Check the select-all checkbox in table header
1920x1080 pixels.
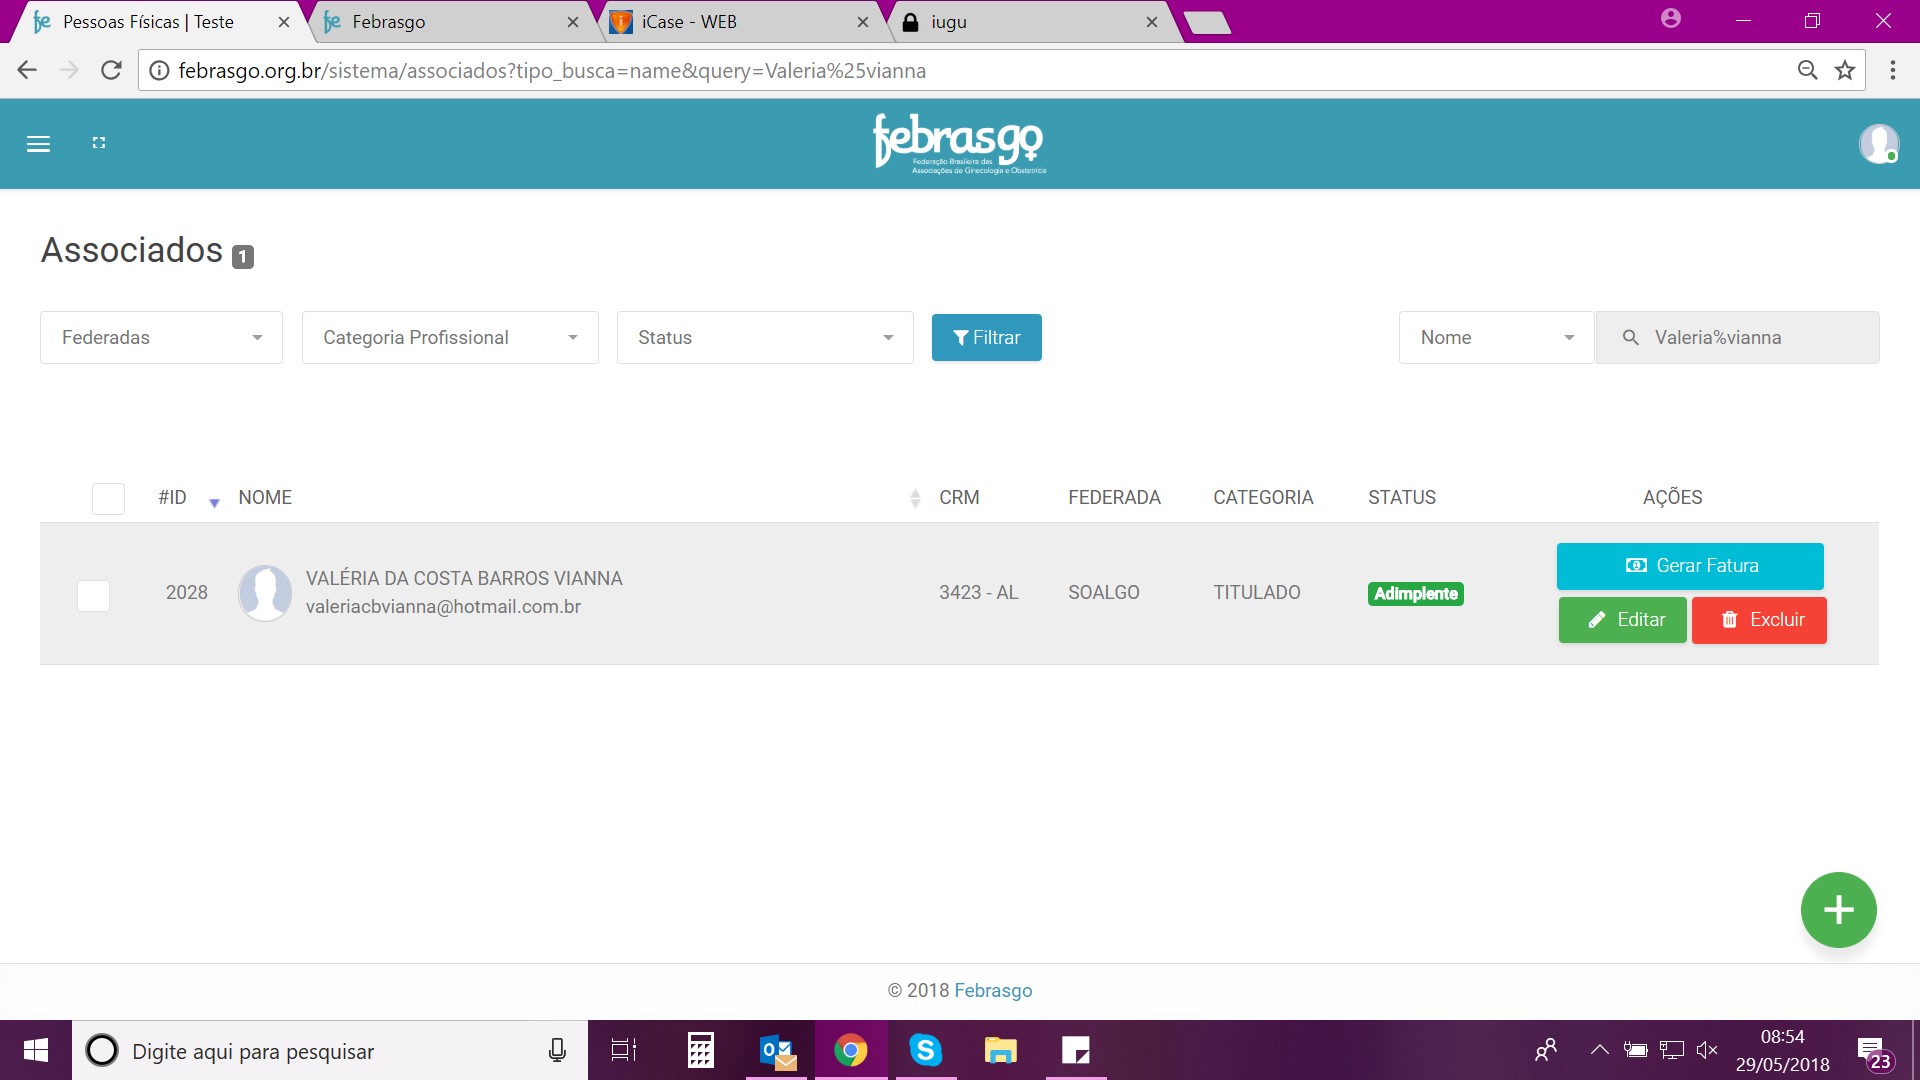[108, 498]
